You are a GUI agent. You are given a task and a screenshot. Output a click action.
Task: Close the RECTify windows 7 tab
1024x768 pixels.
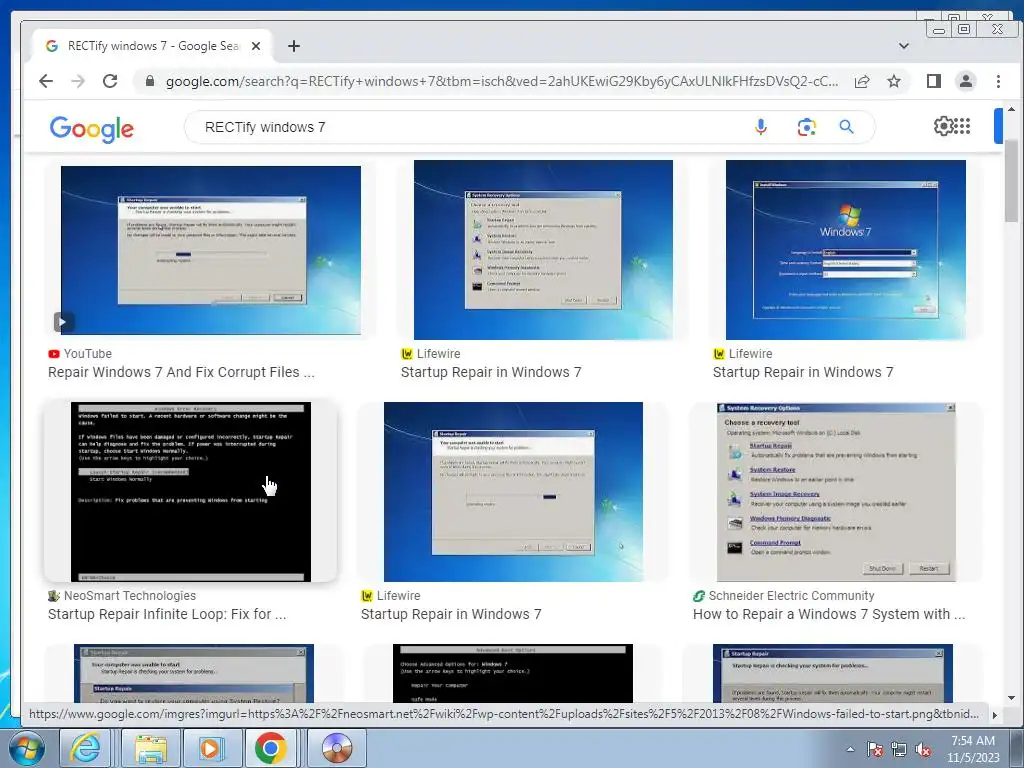tap(256, 46)
